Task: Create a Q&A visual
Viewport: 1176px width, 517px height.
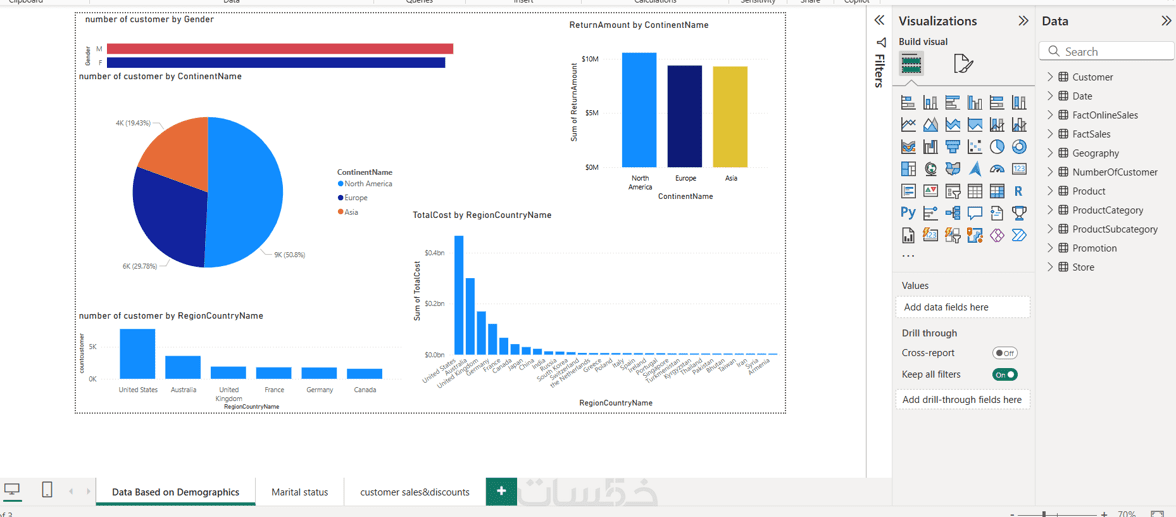Action: coord(975,213)
